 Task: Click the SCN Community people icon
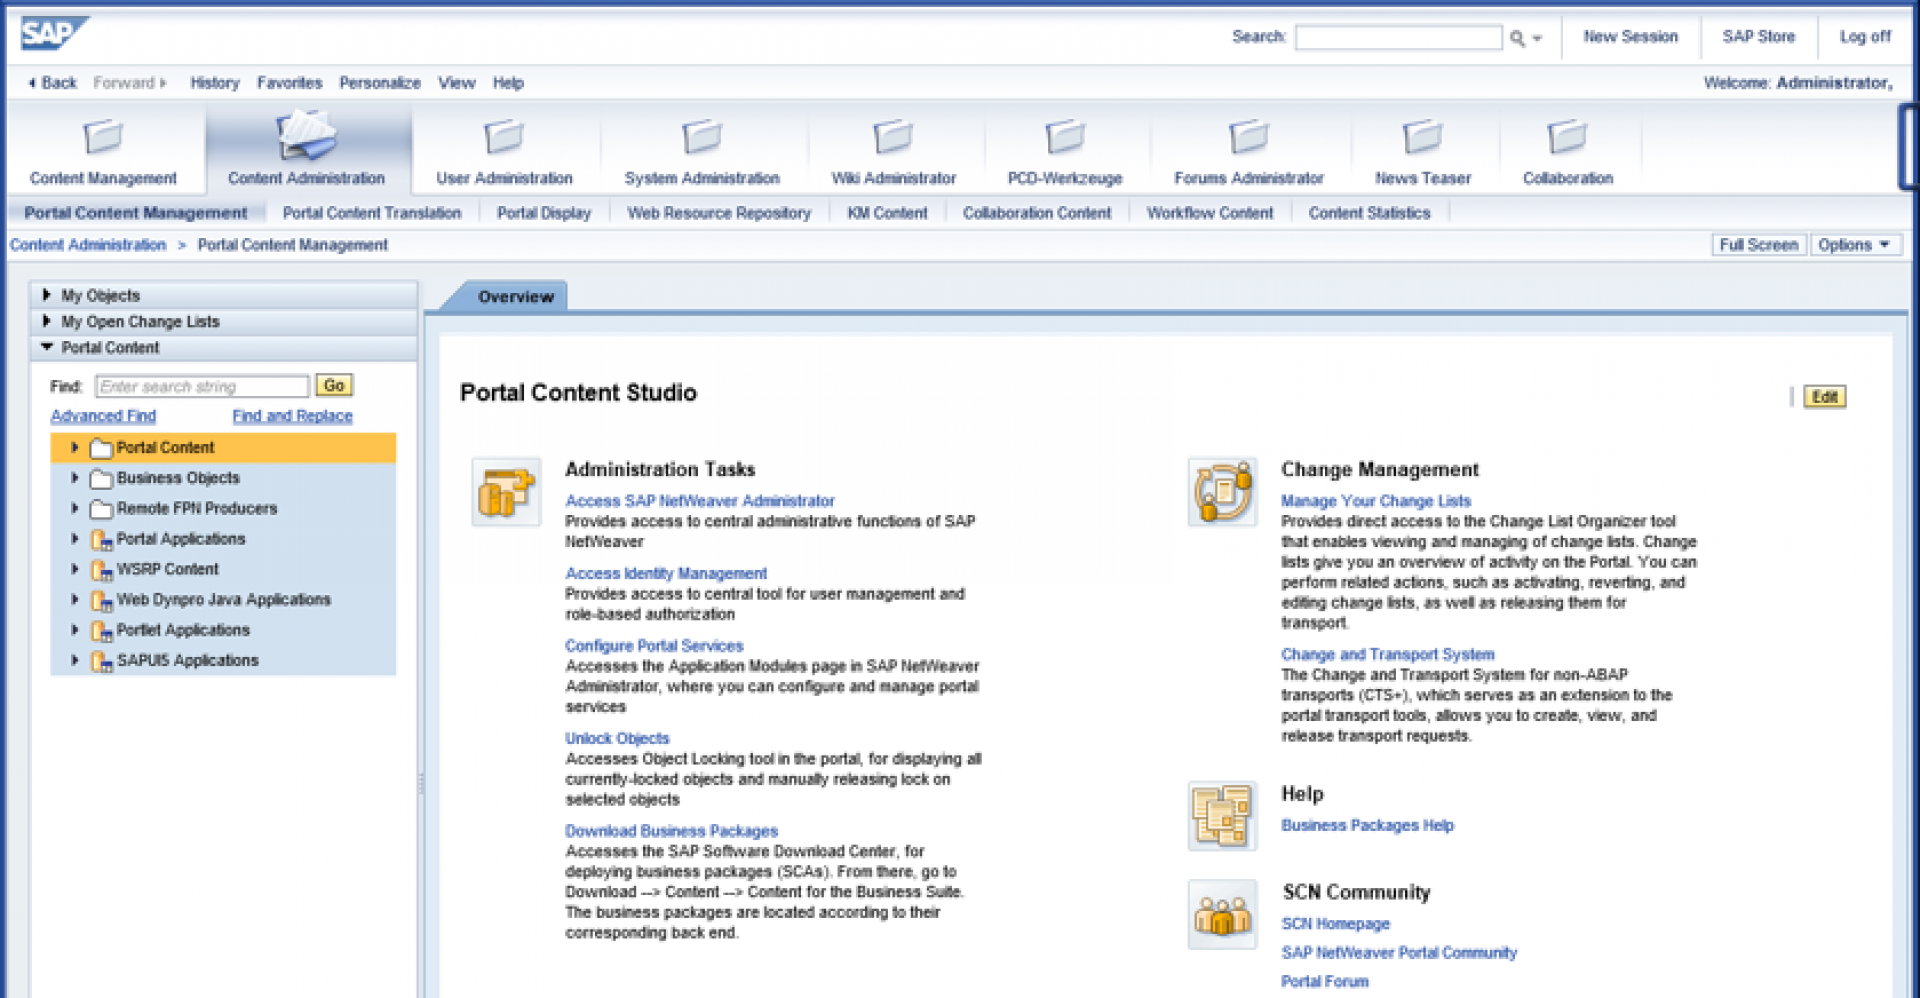(x=1222, y=914)
